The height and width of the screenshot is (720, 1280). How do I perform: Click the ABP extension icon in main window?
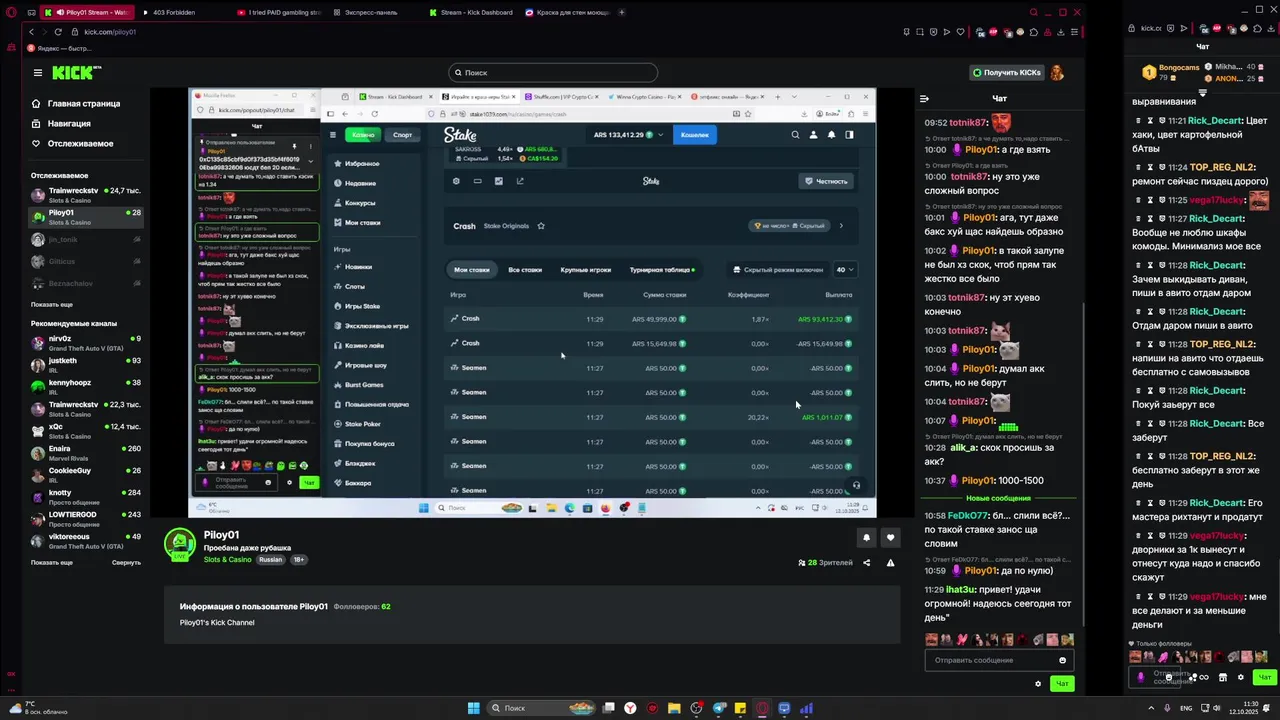993,32
